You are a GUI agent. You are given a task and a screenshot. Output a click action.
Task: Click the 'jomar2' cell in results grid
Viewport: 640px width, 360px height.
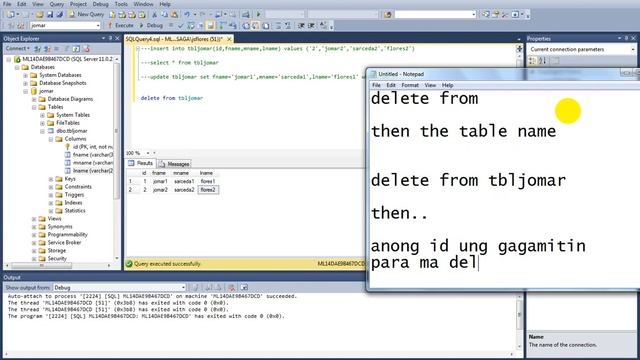(160, 190)
